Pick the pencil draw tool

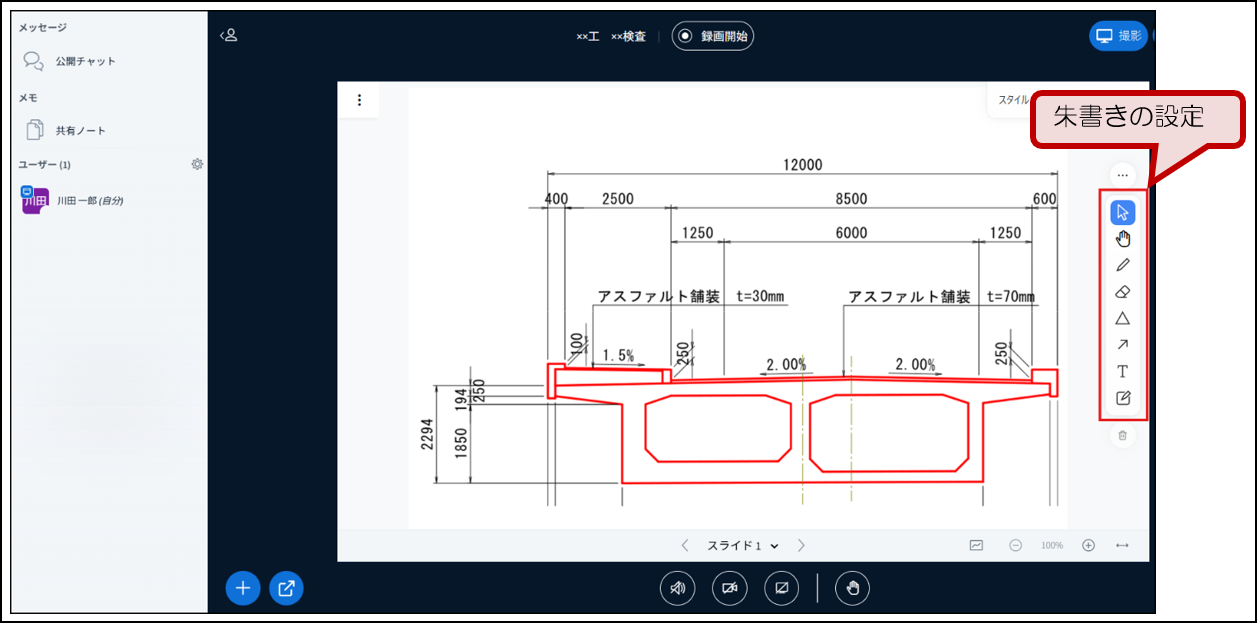(x=1122, y=265)
